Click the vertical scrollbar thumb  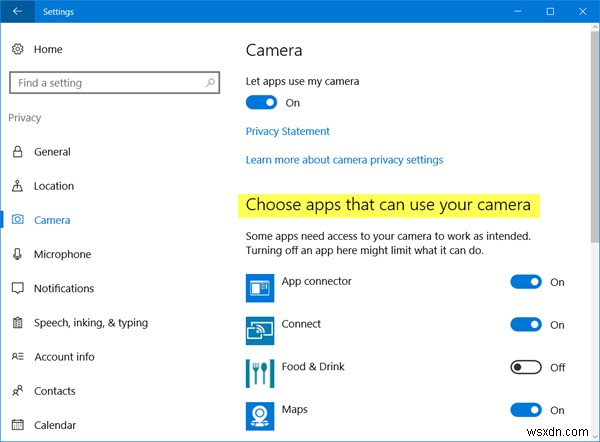tap(594, 136)
